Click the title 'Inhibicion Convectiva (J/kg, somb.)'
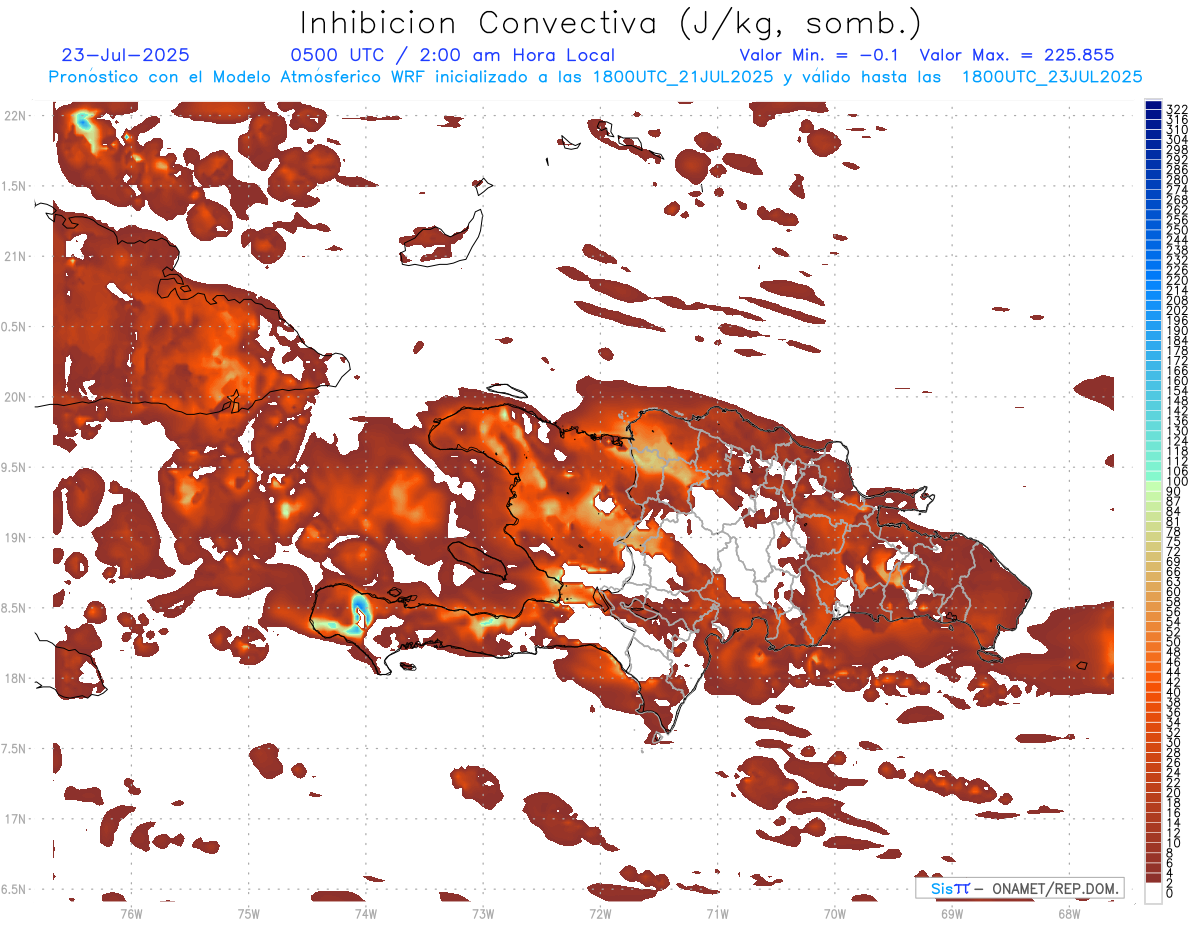Viewport: 1200px width, 927px height. click(x=611, y=23)
